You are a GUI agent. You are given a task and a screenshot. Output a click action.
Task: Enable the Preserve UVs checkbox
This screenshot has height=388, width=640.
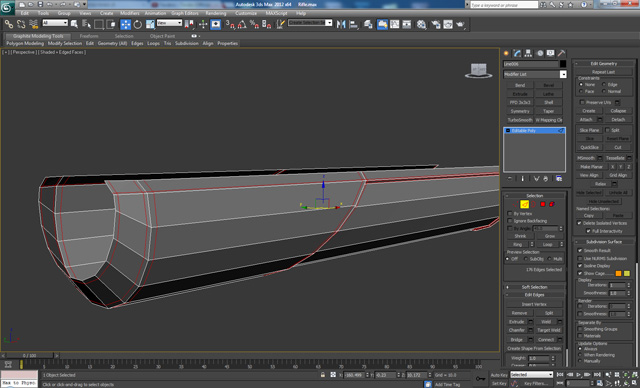(x=582, y=102)
